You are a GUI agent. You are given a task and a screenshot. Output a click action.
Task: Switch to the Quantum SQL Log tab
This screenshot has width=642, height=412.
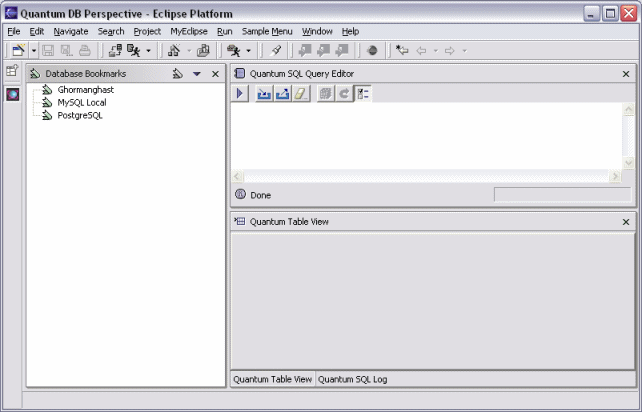(352, 379)
